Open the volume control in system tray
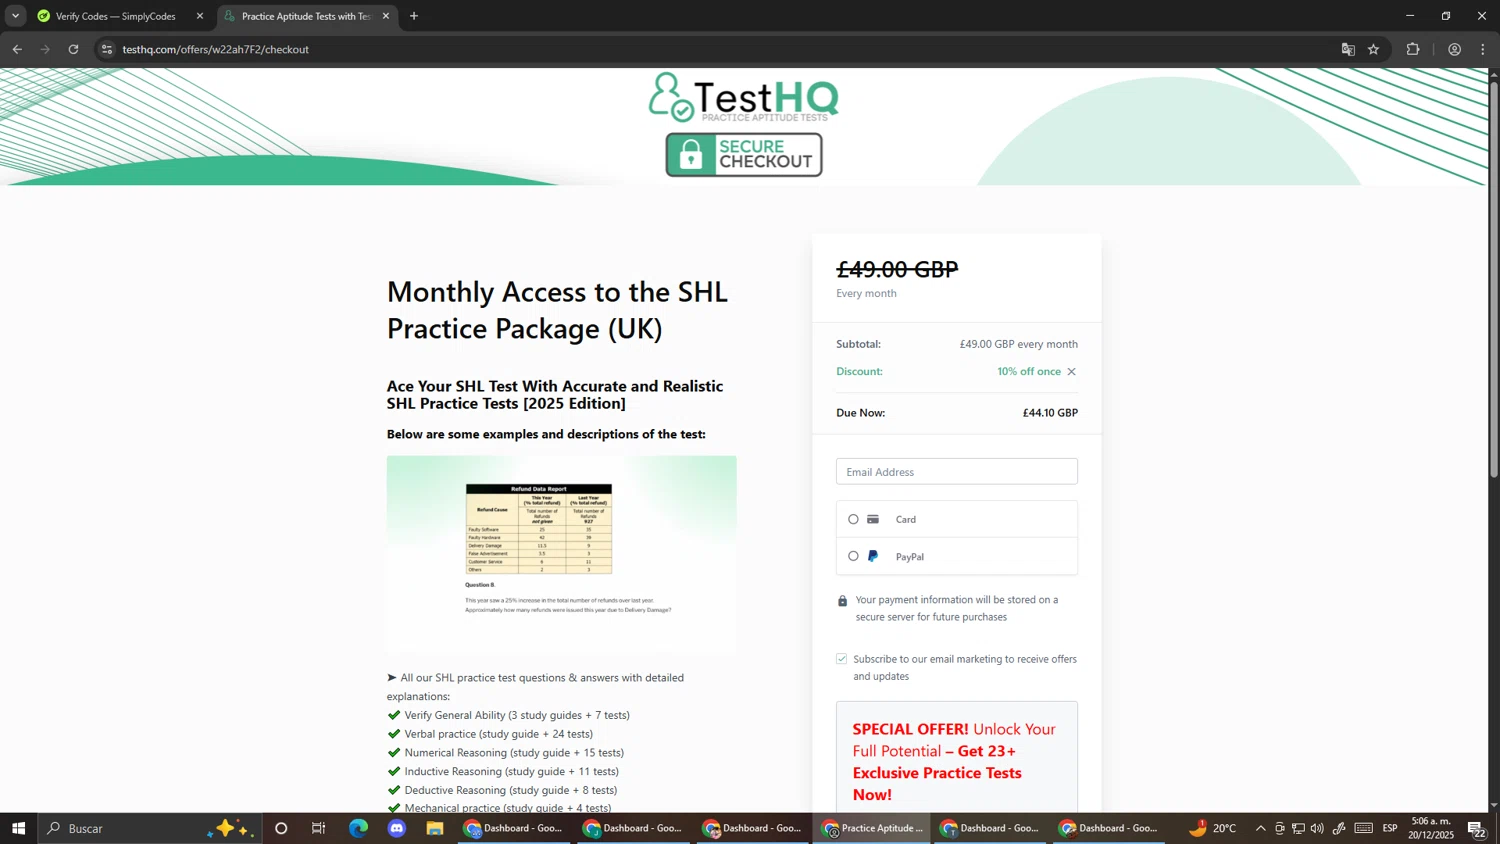This screenshot has height=844, width=1500. [1317, 828]
